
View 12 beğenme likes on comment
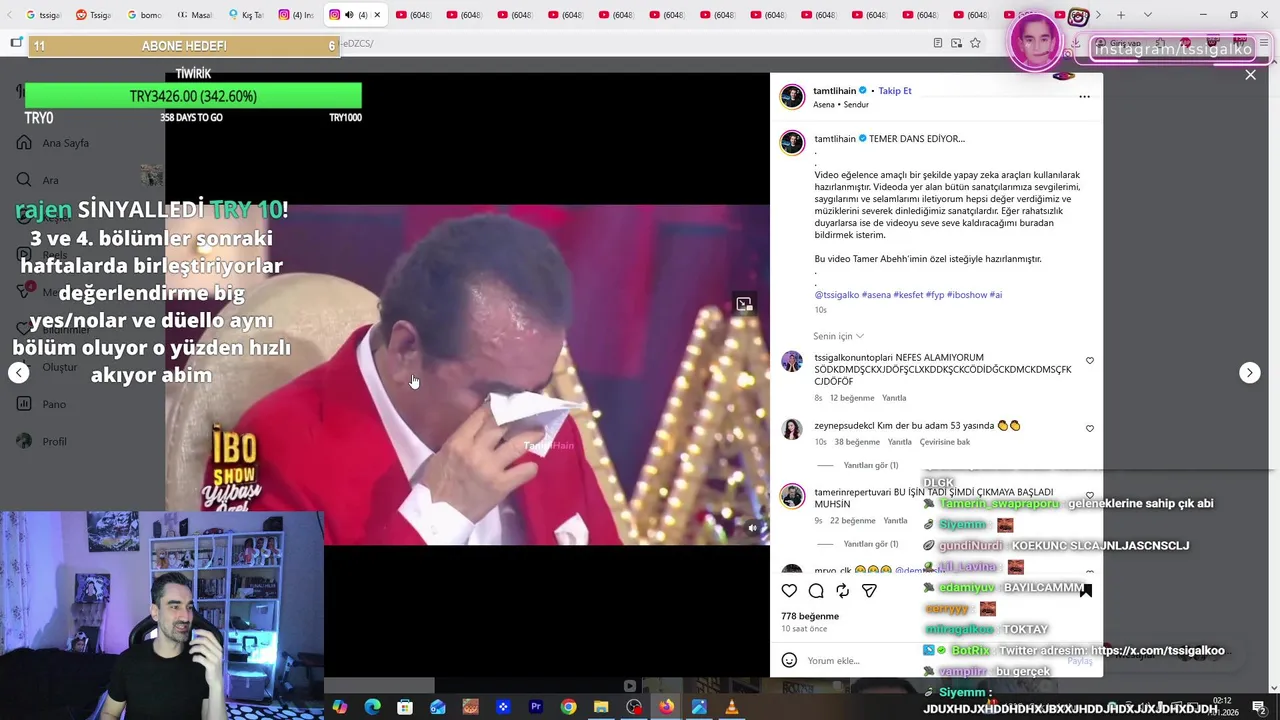[x=852, y=398]
